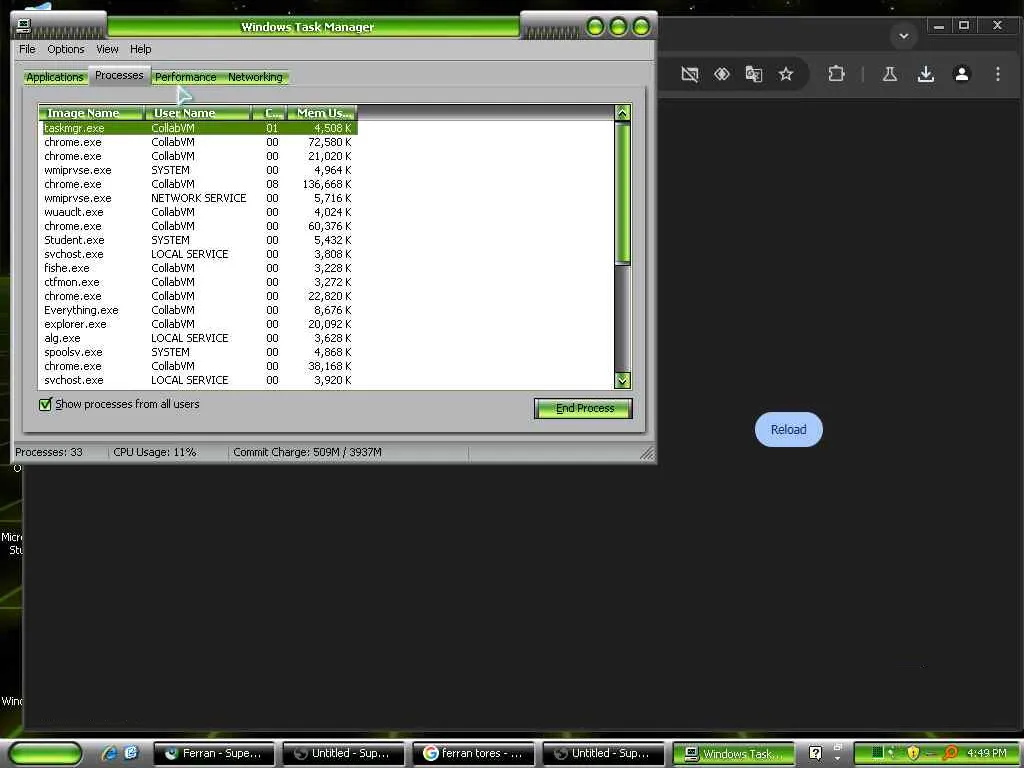The image size is (1024, 768).
Task: Select chrome.exe using 136,668 K
Action: (x=198, y=184)
